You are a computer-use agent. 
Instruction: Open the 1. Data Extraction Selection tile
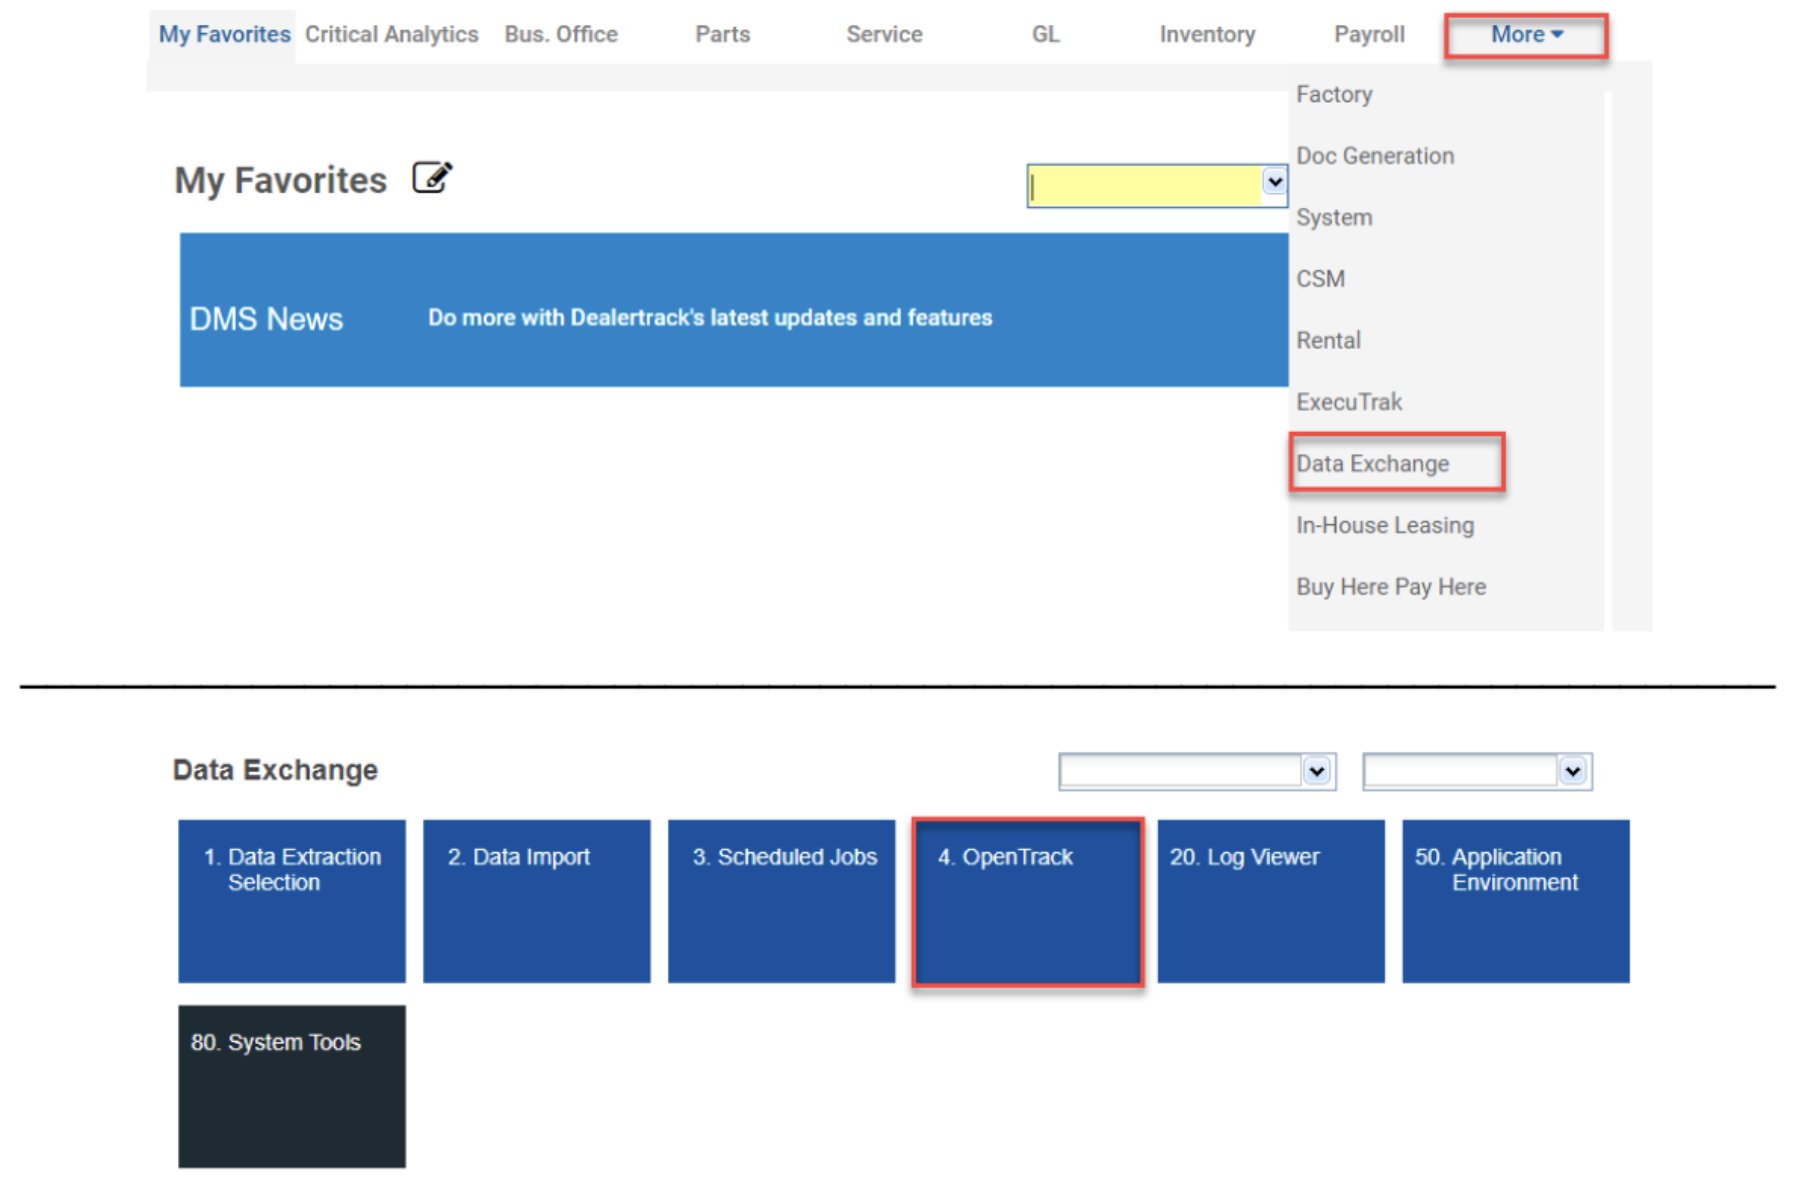(x=292, y=901)
